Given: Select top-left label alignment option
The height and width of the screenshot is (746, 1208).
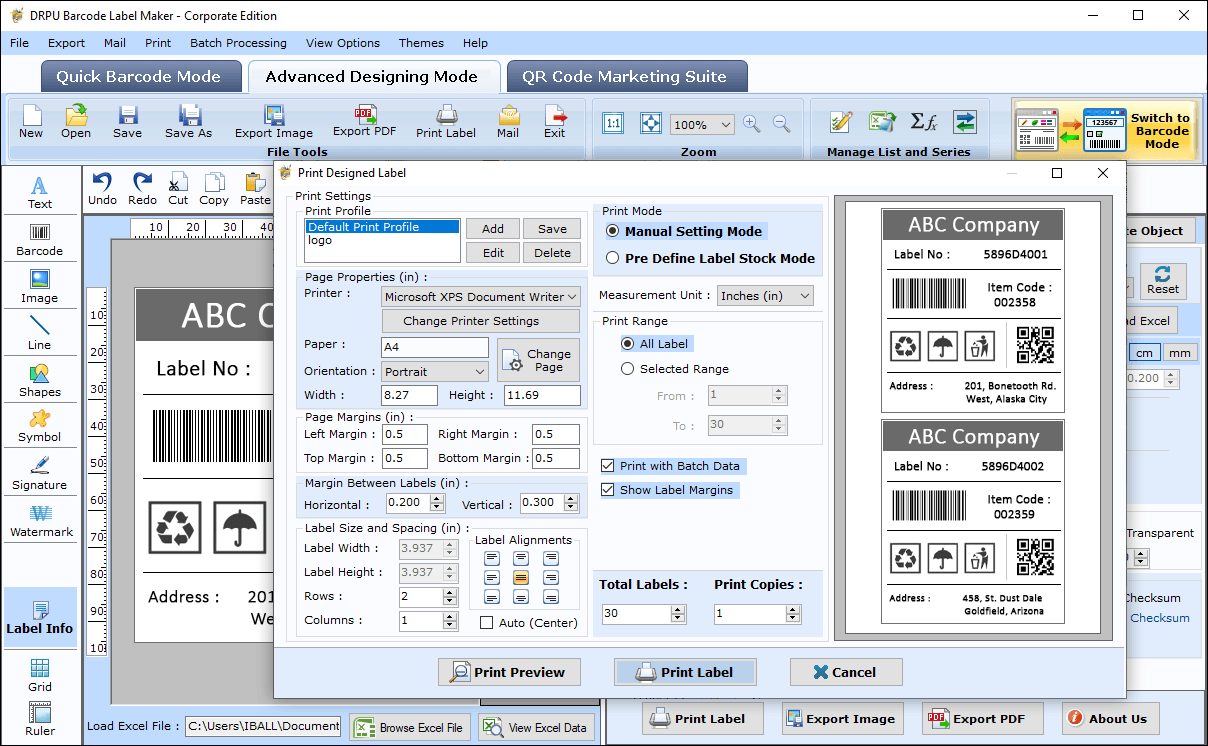Looking at the screenshot, I should click(491, 558).
